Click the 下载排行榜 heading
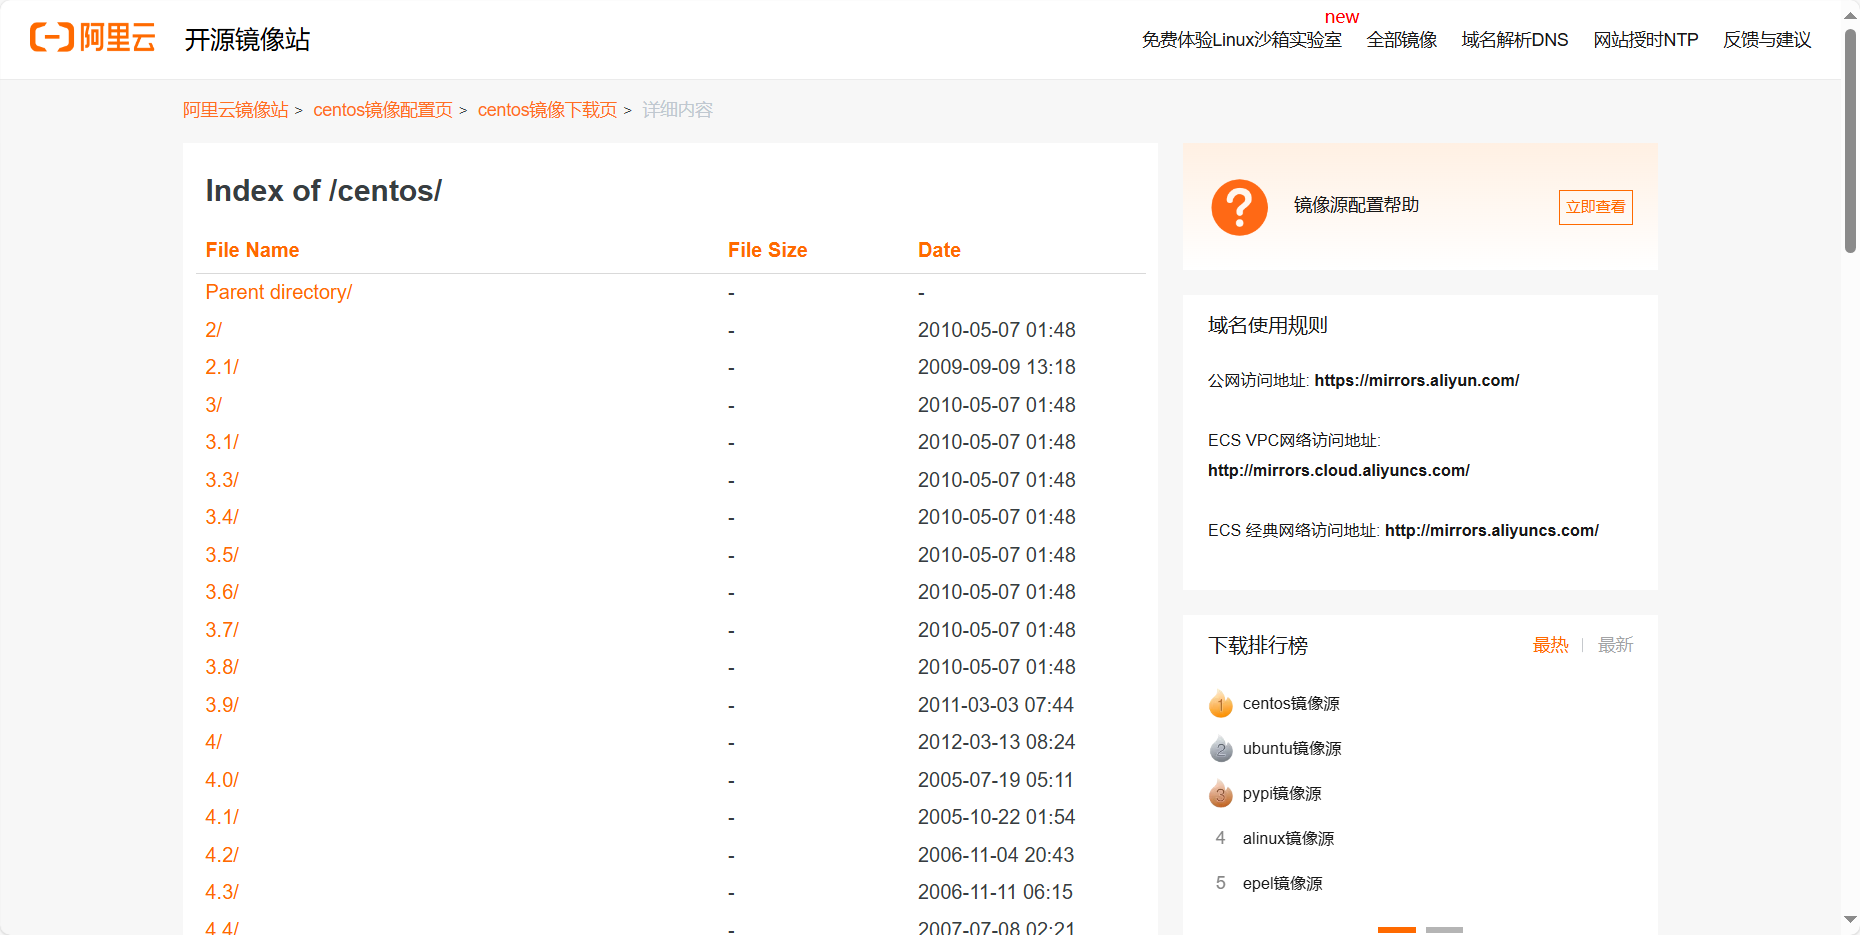 point(1258,645)
